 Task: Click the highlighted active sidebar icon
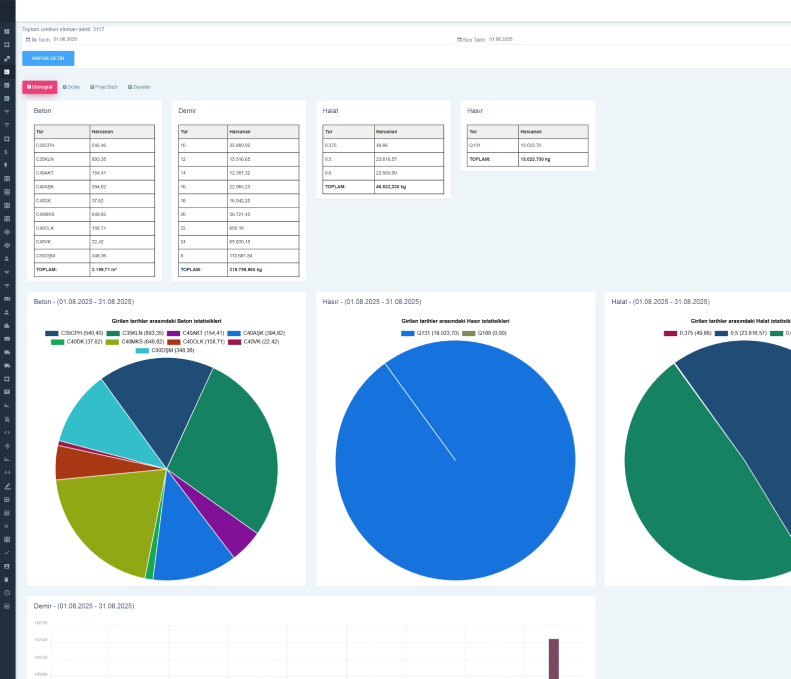coord(7,72)
